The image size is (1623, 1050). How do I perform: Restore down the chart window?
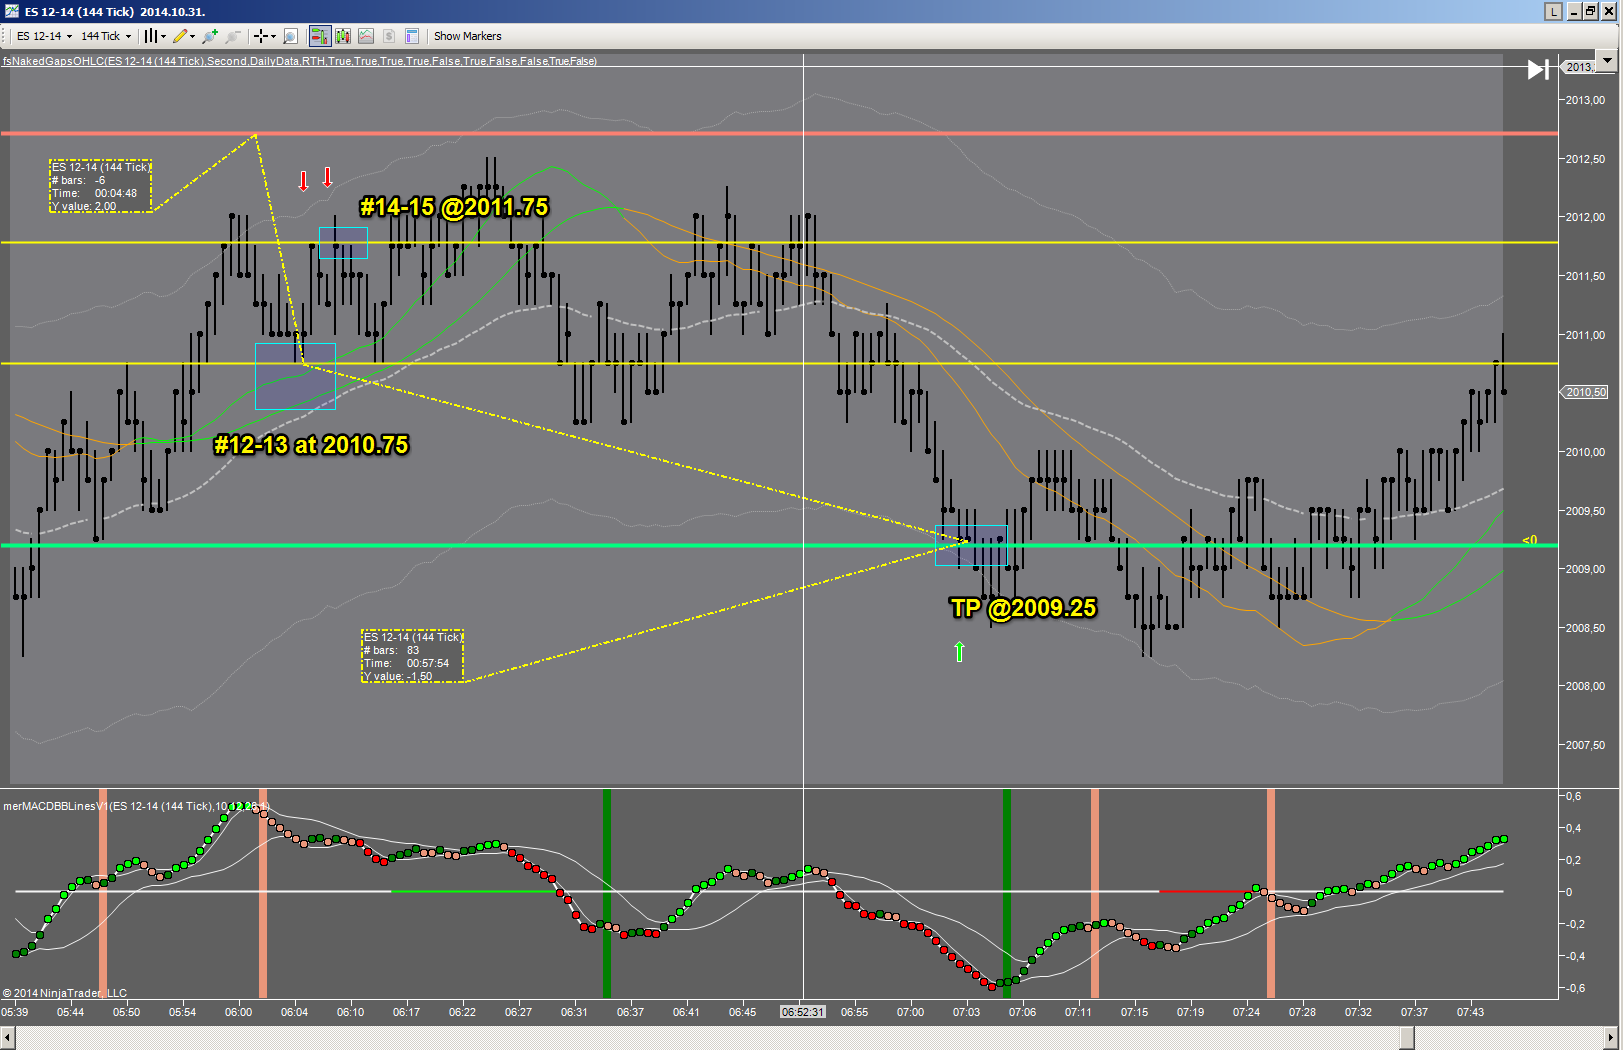1591,11
